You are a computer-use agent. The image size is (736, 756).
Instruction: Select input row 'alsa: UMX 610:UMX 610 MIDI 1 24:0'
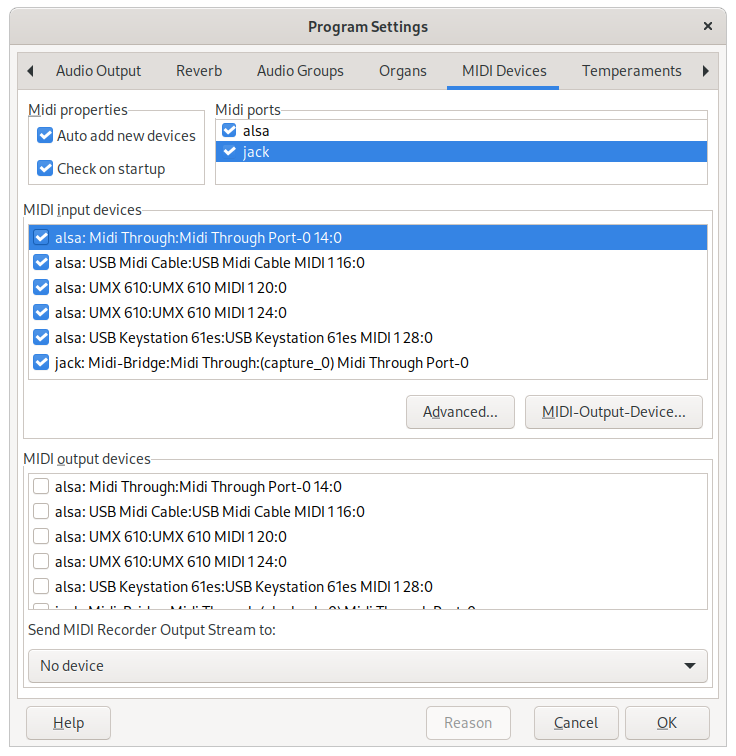pos(368,313)
